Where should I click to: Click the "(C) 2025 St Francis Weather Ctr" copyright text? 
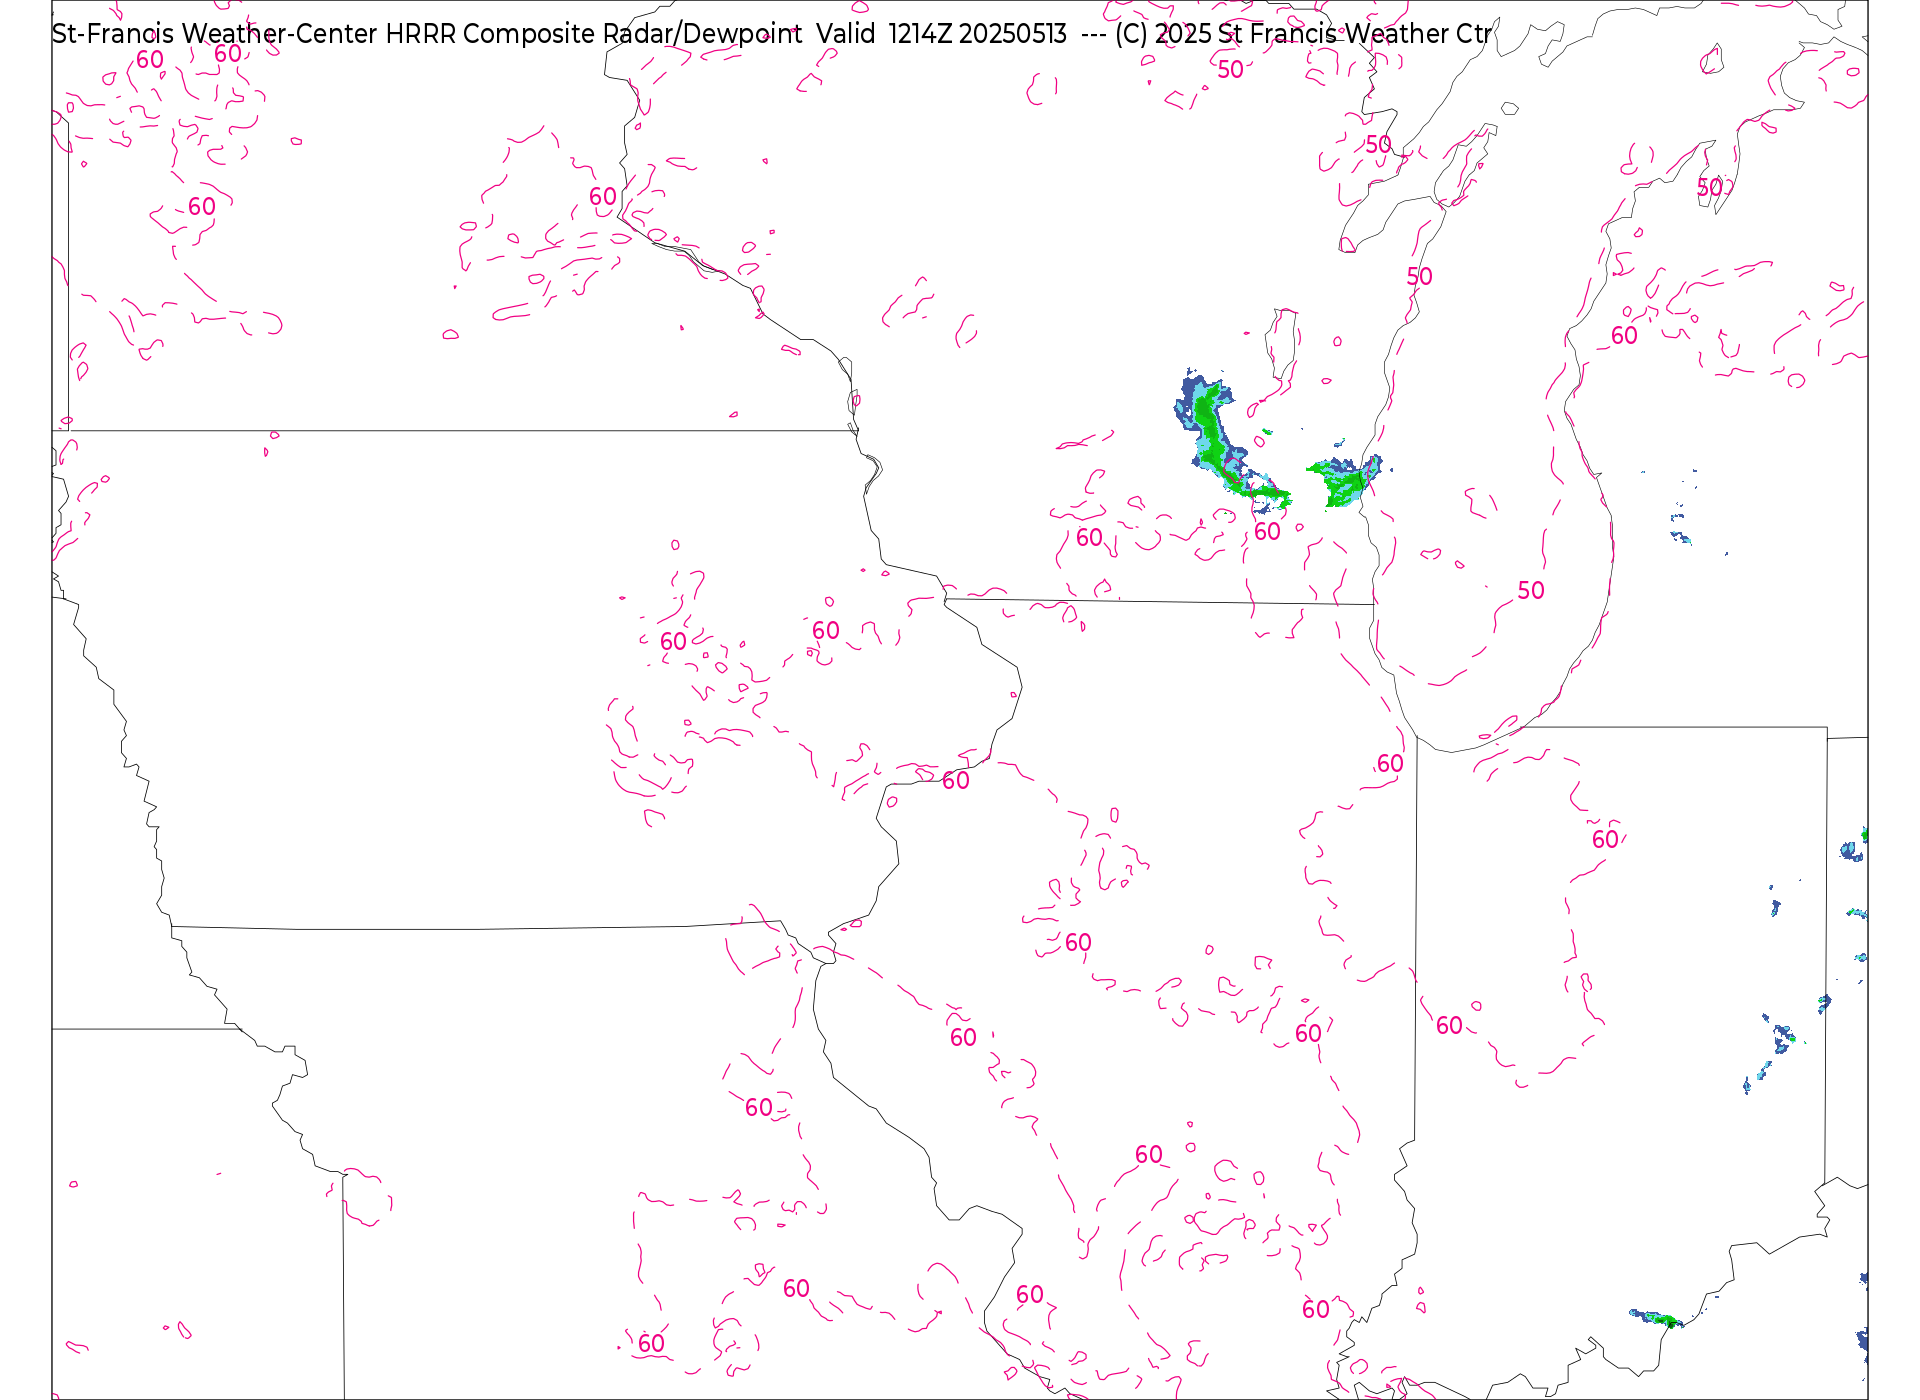click(x=1303, y=34)
